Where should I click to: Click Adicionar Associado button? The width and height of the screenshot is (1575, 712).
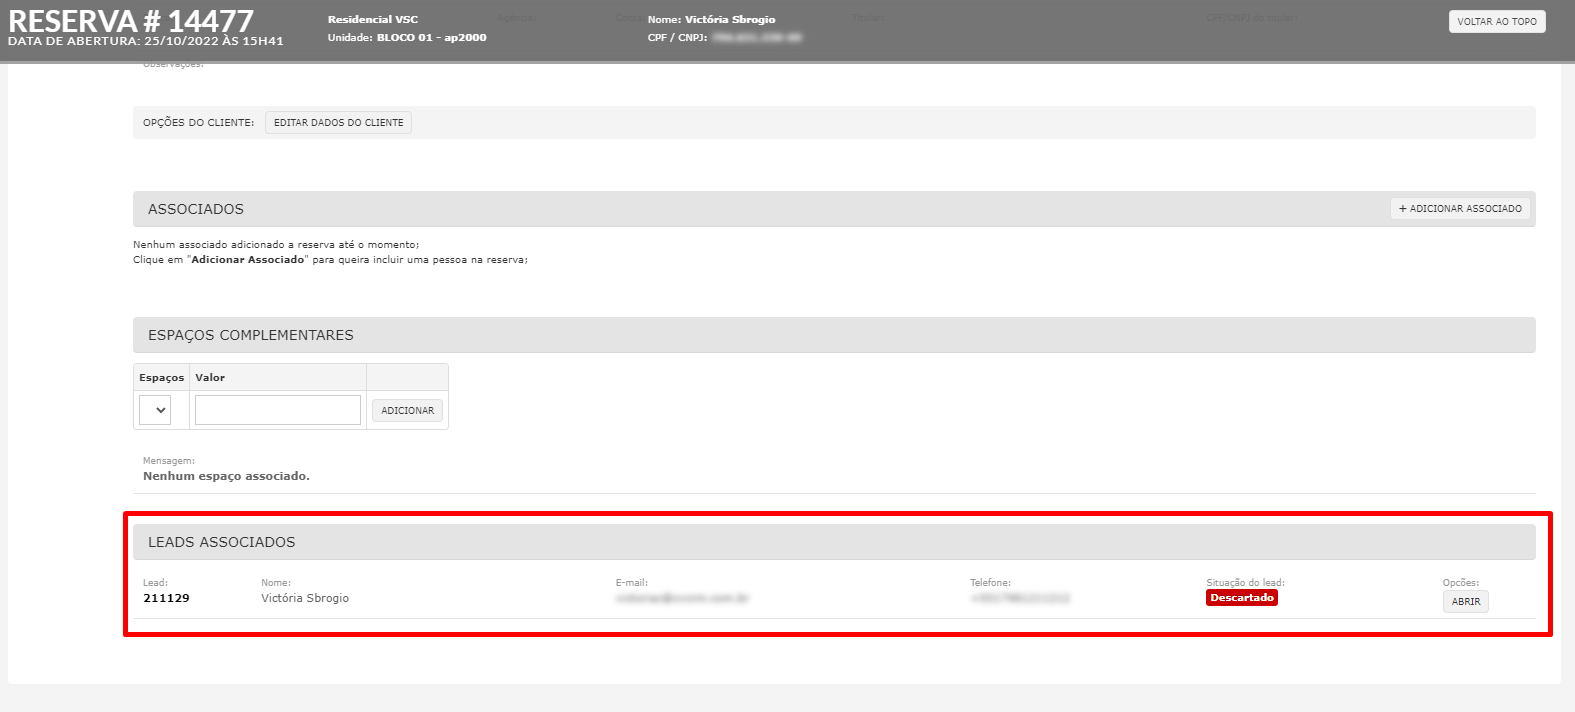click(x=1460, y=209)
